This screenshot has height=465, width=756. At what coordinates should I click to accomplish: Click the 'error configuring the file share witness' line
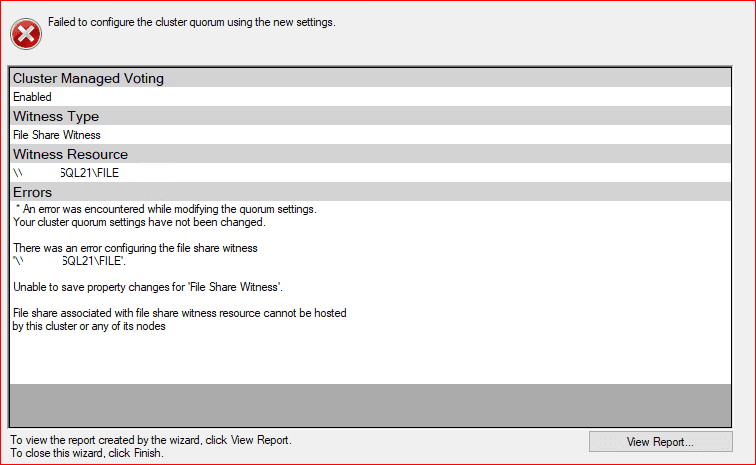click(136, 247)
